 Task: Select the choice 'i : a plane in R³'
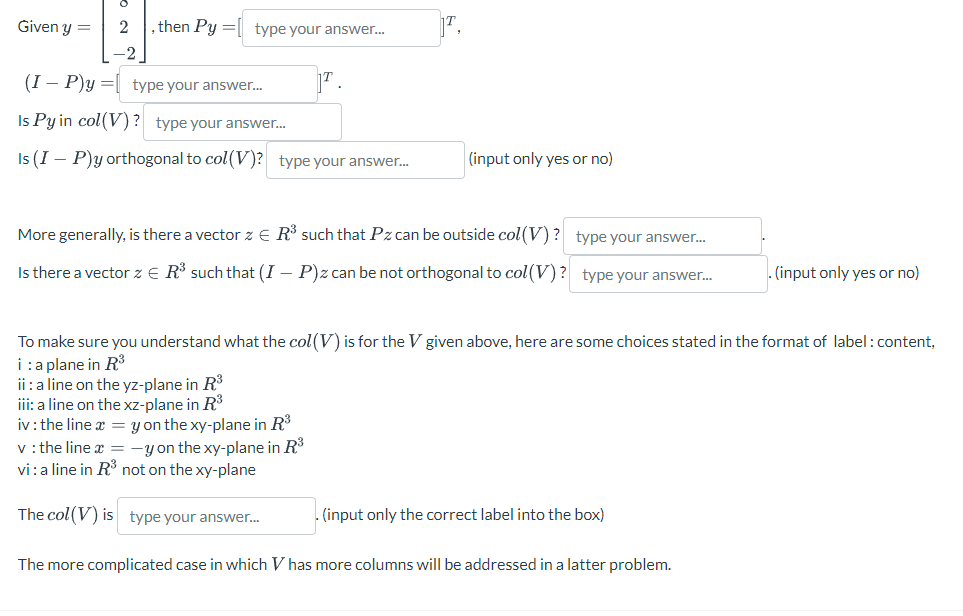69,362
